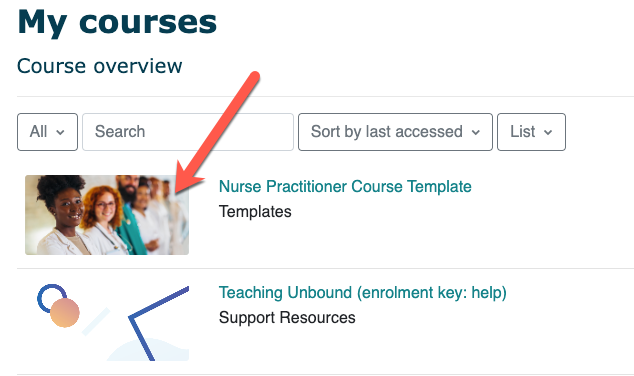Open the Teaching Unbound course link
This screenshot has height=376, width=634.
point(363,292)
